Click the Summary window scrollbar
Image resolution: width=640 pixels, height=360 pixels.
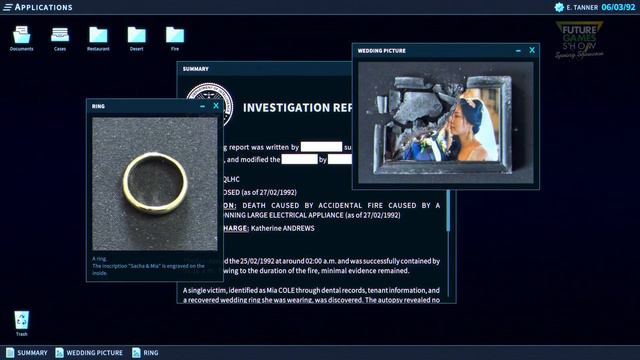pyautogui.click(x=448, y=211)
